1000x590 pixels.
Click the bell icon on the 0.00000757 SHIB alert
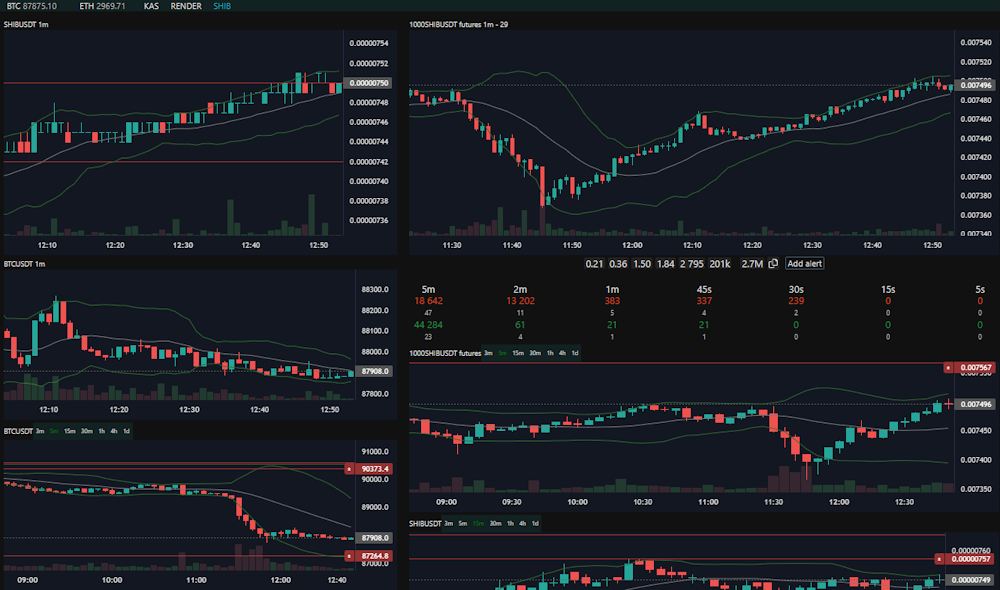(x=939, y=559)
